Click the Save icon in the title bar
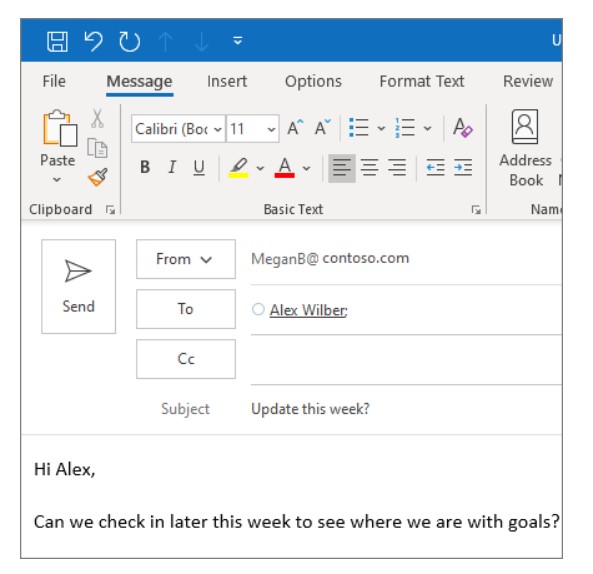This screenshot has height=574, width=593. pyautogui.click(x=57, y=41)
